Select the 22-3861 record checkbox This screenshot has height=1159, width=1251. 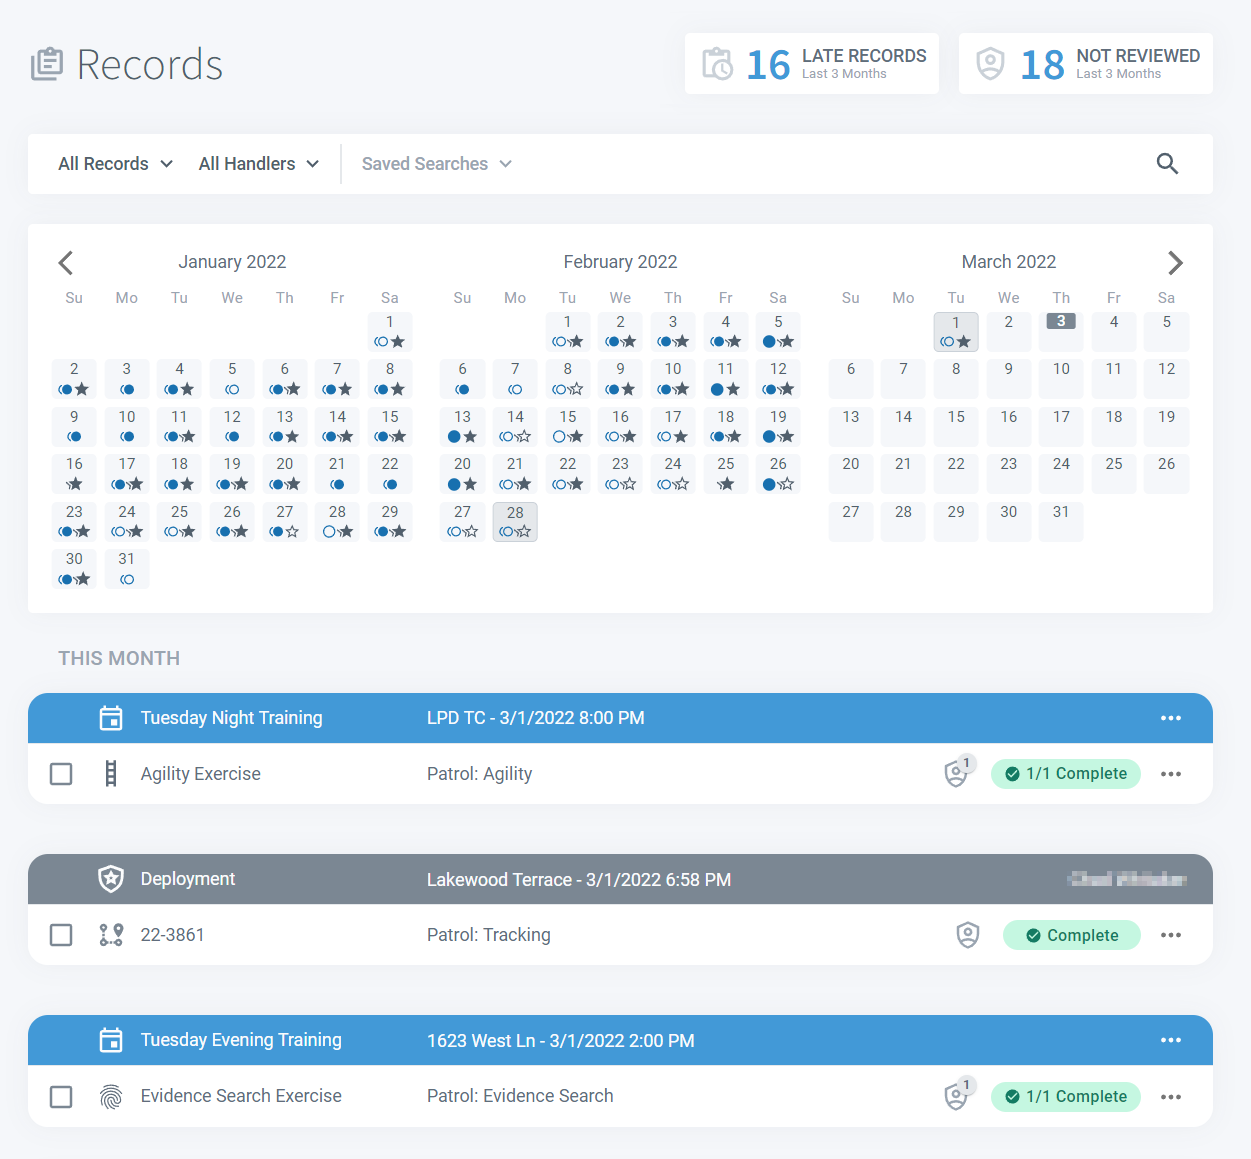[61, 935]
